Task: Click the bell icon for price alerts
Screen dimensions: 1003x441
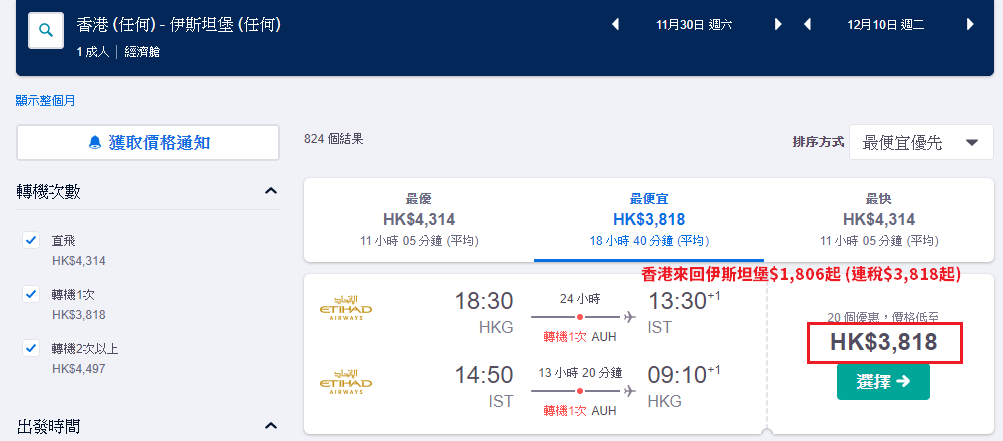Action: [95, 142]
